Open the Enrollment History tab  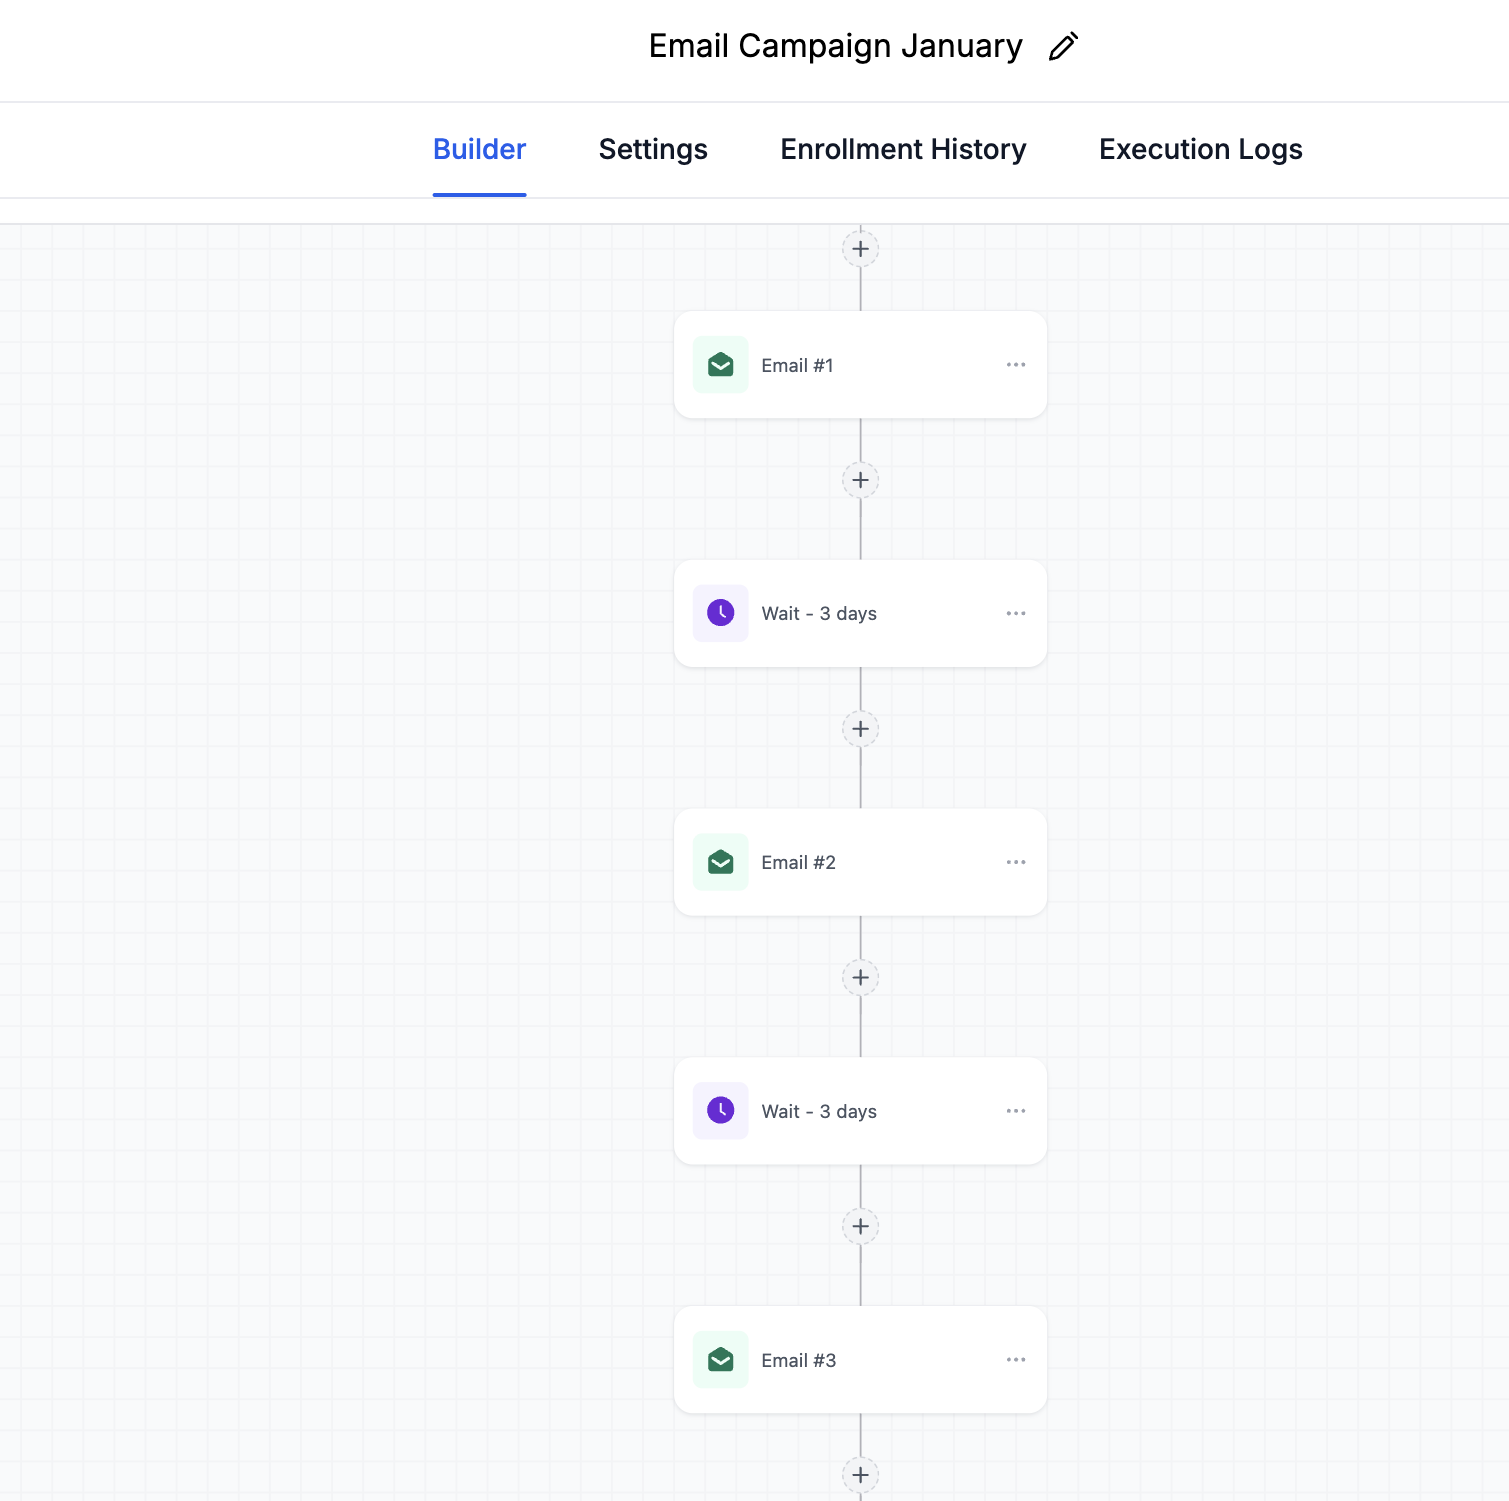903,150
